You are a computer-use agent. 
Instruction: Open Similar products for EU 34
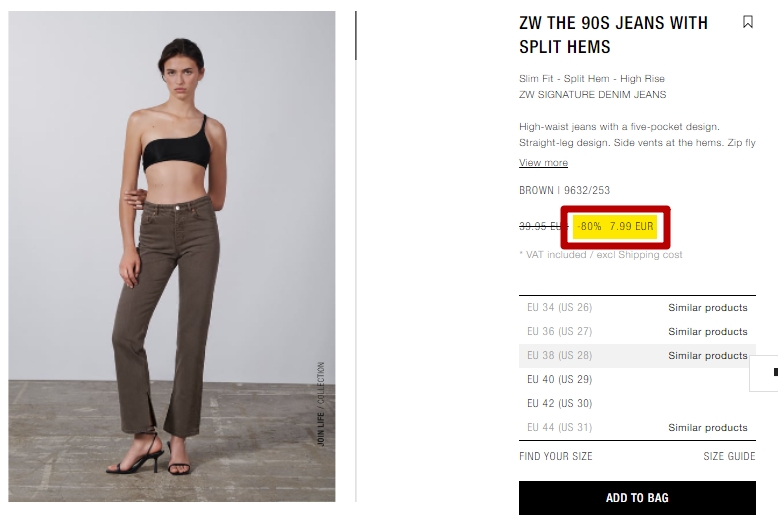tap(708, 308)
